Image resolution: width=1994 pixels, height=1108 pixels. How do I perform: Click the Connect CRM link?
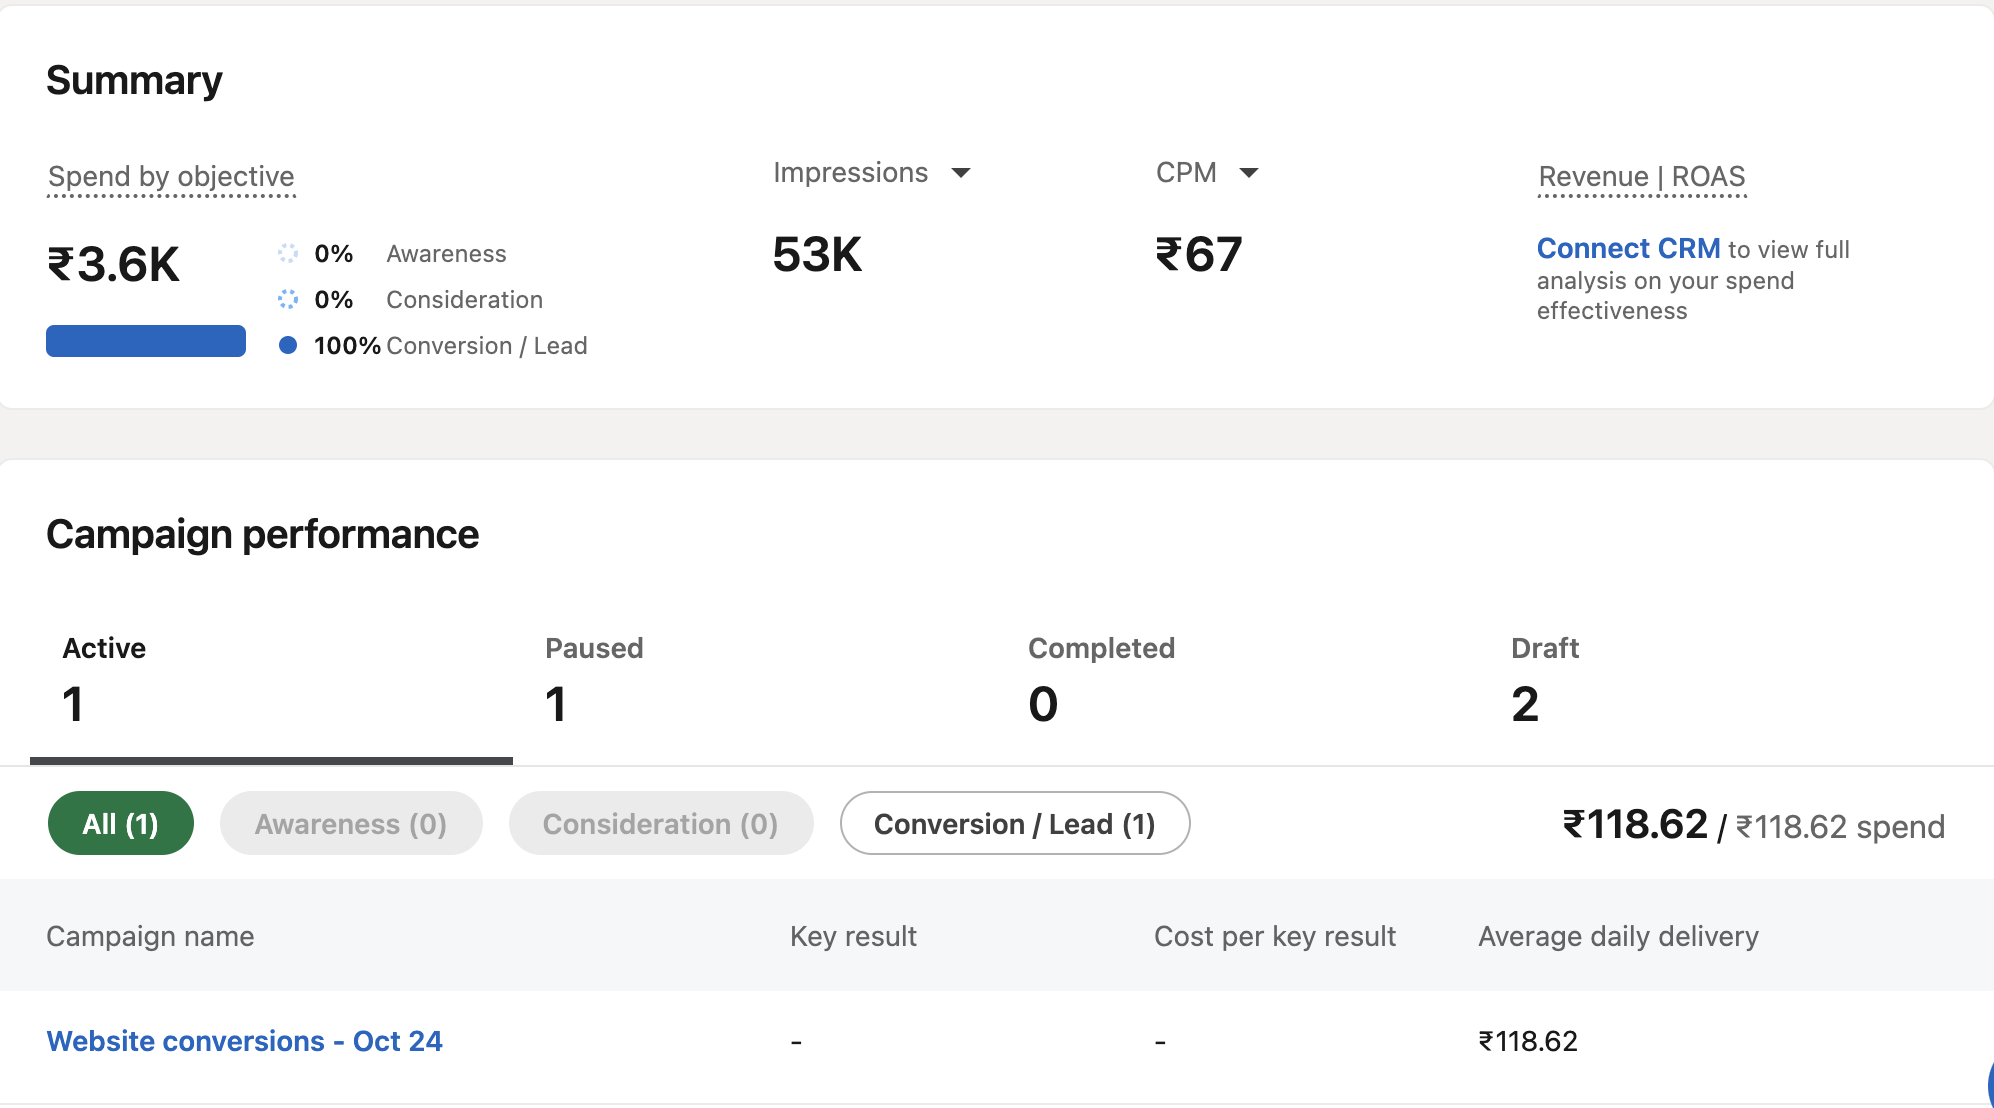pos(1628,248)
